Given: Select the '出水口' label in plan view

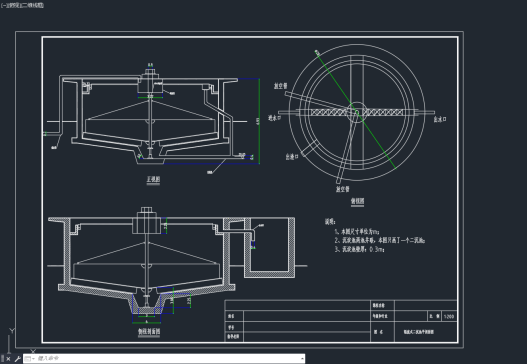Looking at the screenshot, I should tap(440, 119).
